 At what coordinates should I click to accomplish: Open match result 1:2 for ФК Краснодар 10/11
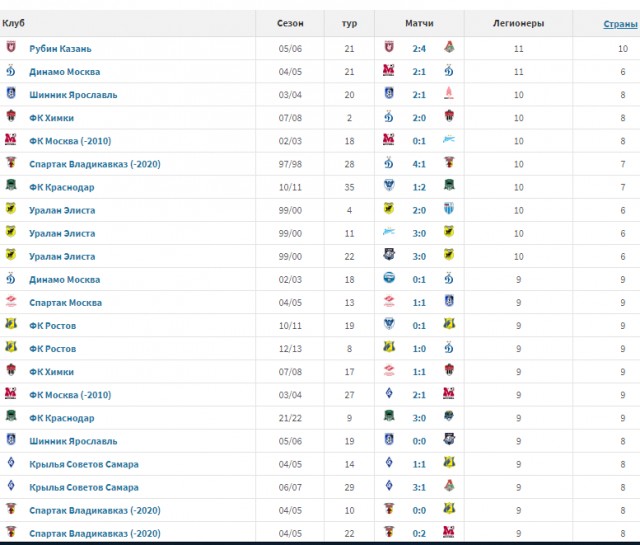pos(419,187)
